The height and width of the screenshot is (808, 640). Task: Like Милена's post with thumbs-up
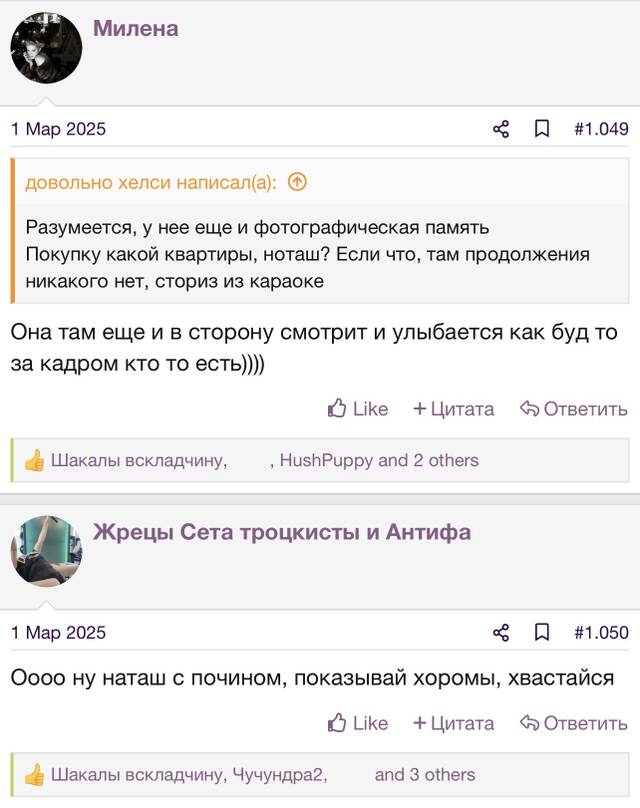[358, 409]
